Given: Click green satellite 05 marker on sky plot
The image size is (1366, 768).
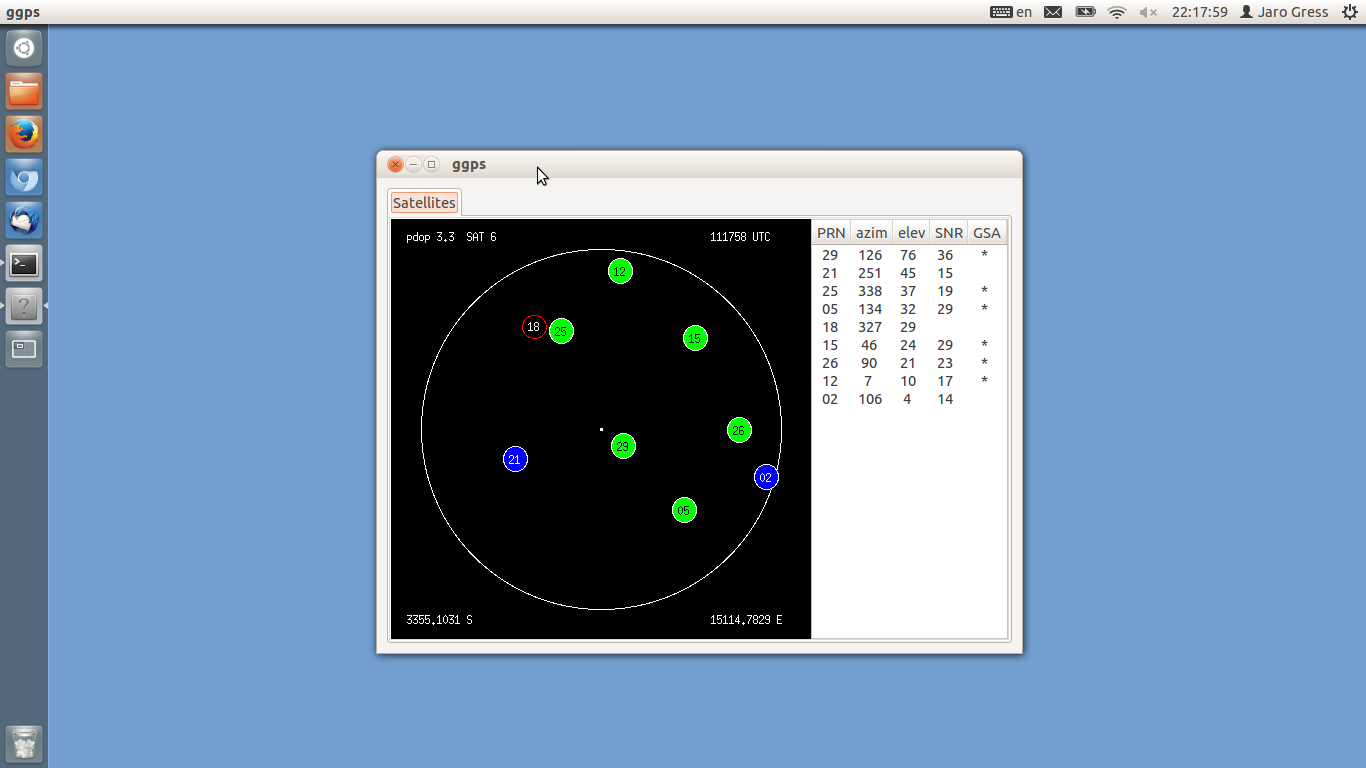Looking at the screenshot, I should click(684, 509).
